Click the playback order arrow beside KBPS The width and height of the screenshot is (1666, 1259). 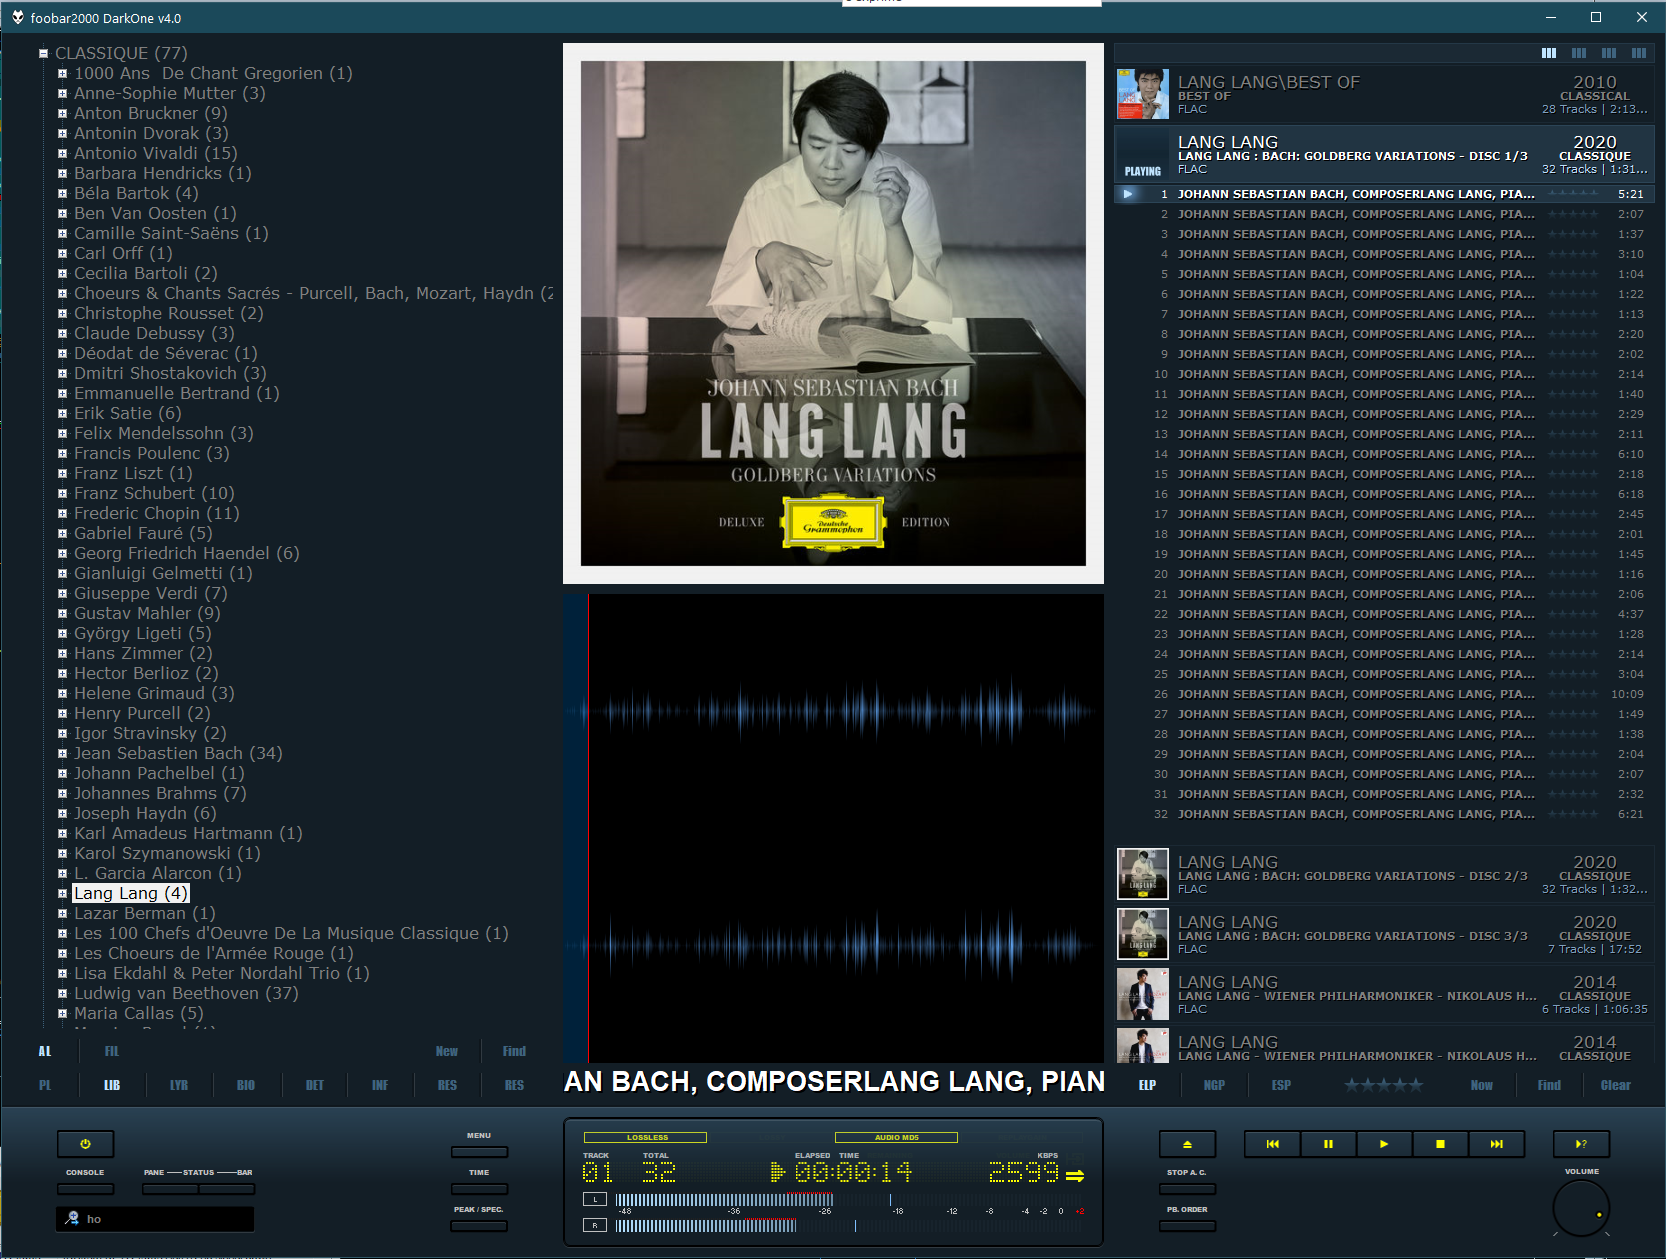click(x=1075, y=1176)
